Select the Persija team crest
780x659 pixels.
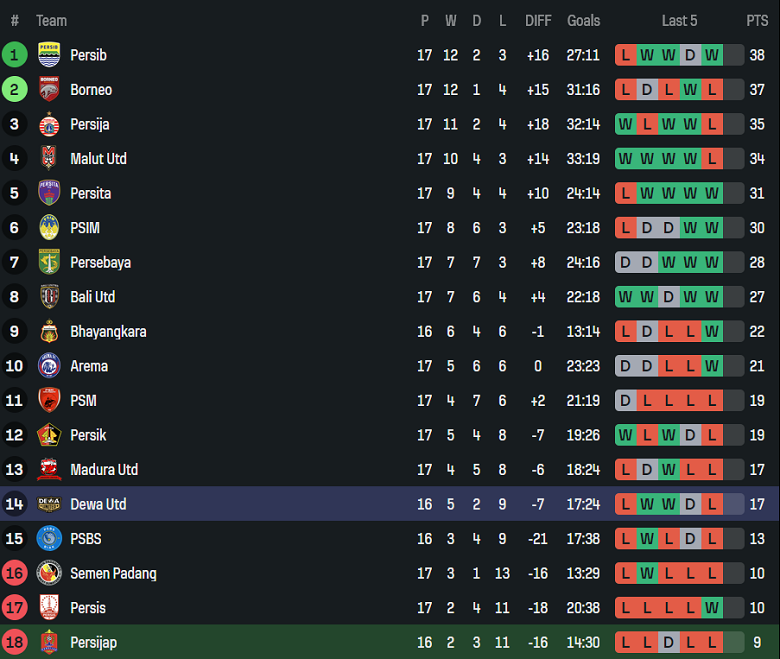[x=49, y=124]
